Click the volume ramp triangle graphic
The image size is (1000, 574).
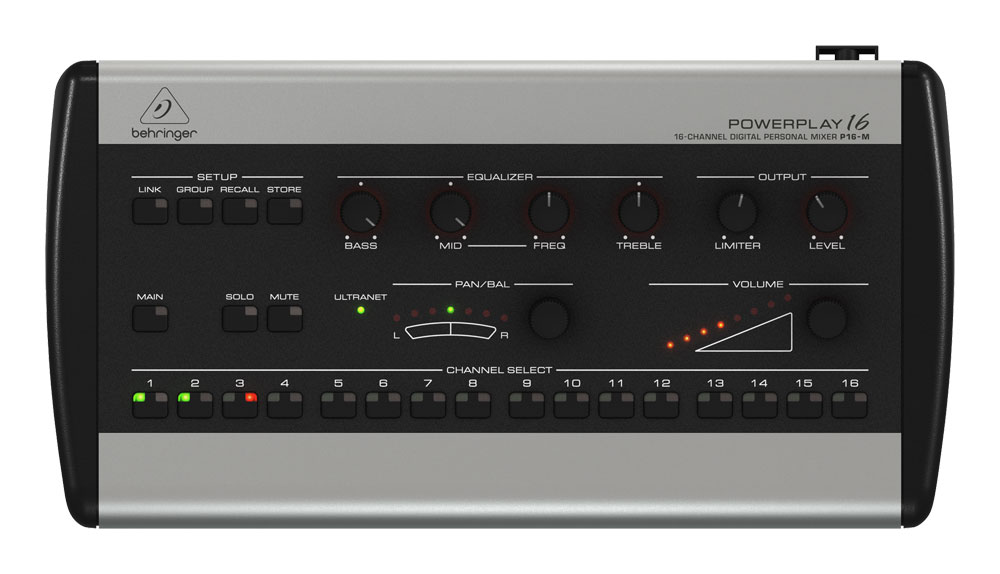click(744, 332)
